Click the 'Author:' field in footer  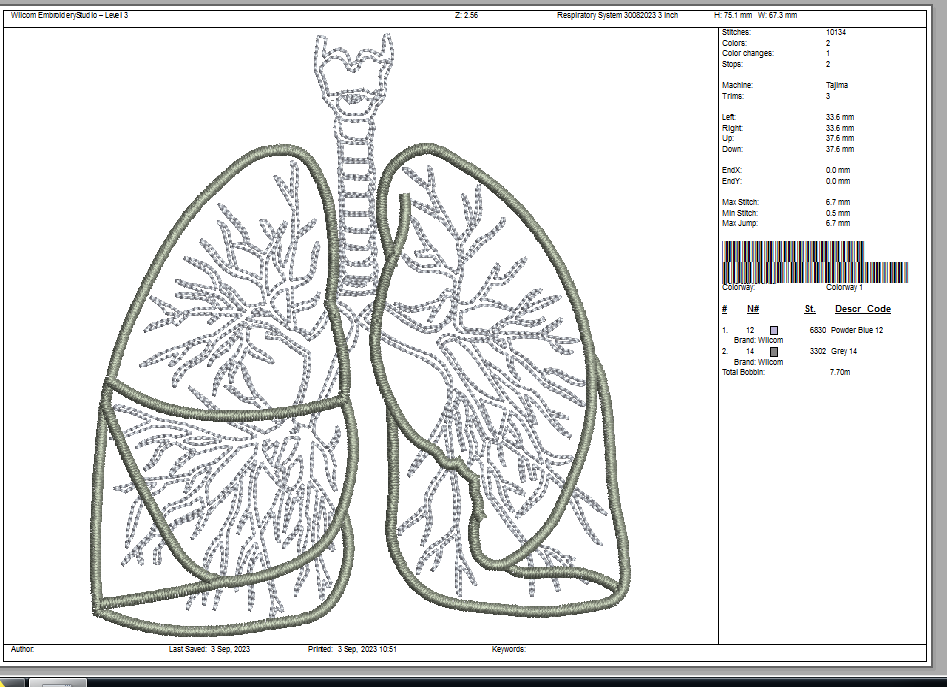tap(23, 649)
